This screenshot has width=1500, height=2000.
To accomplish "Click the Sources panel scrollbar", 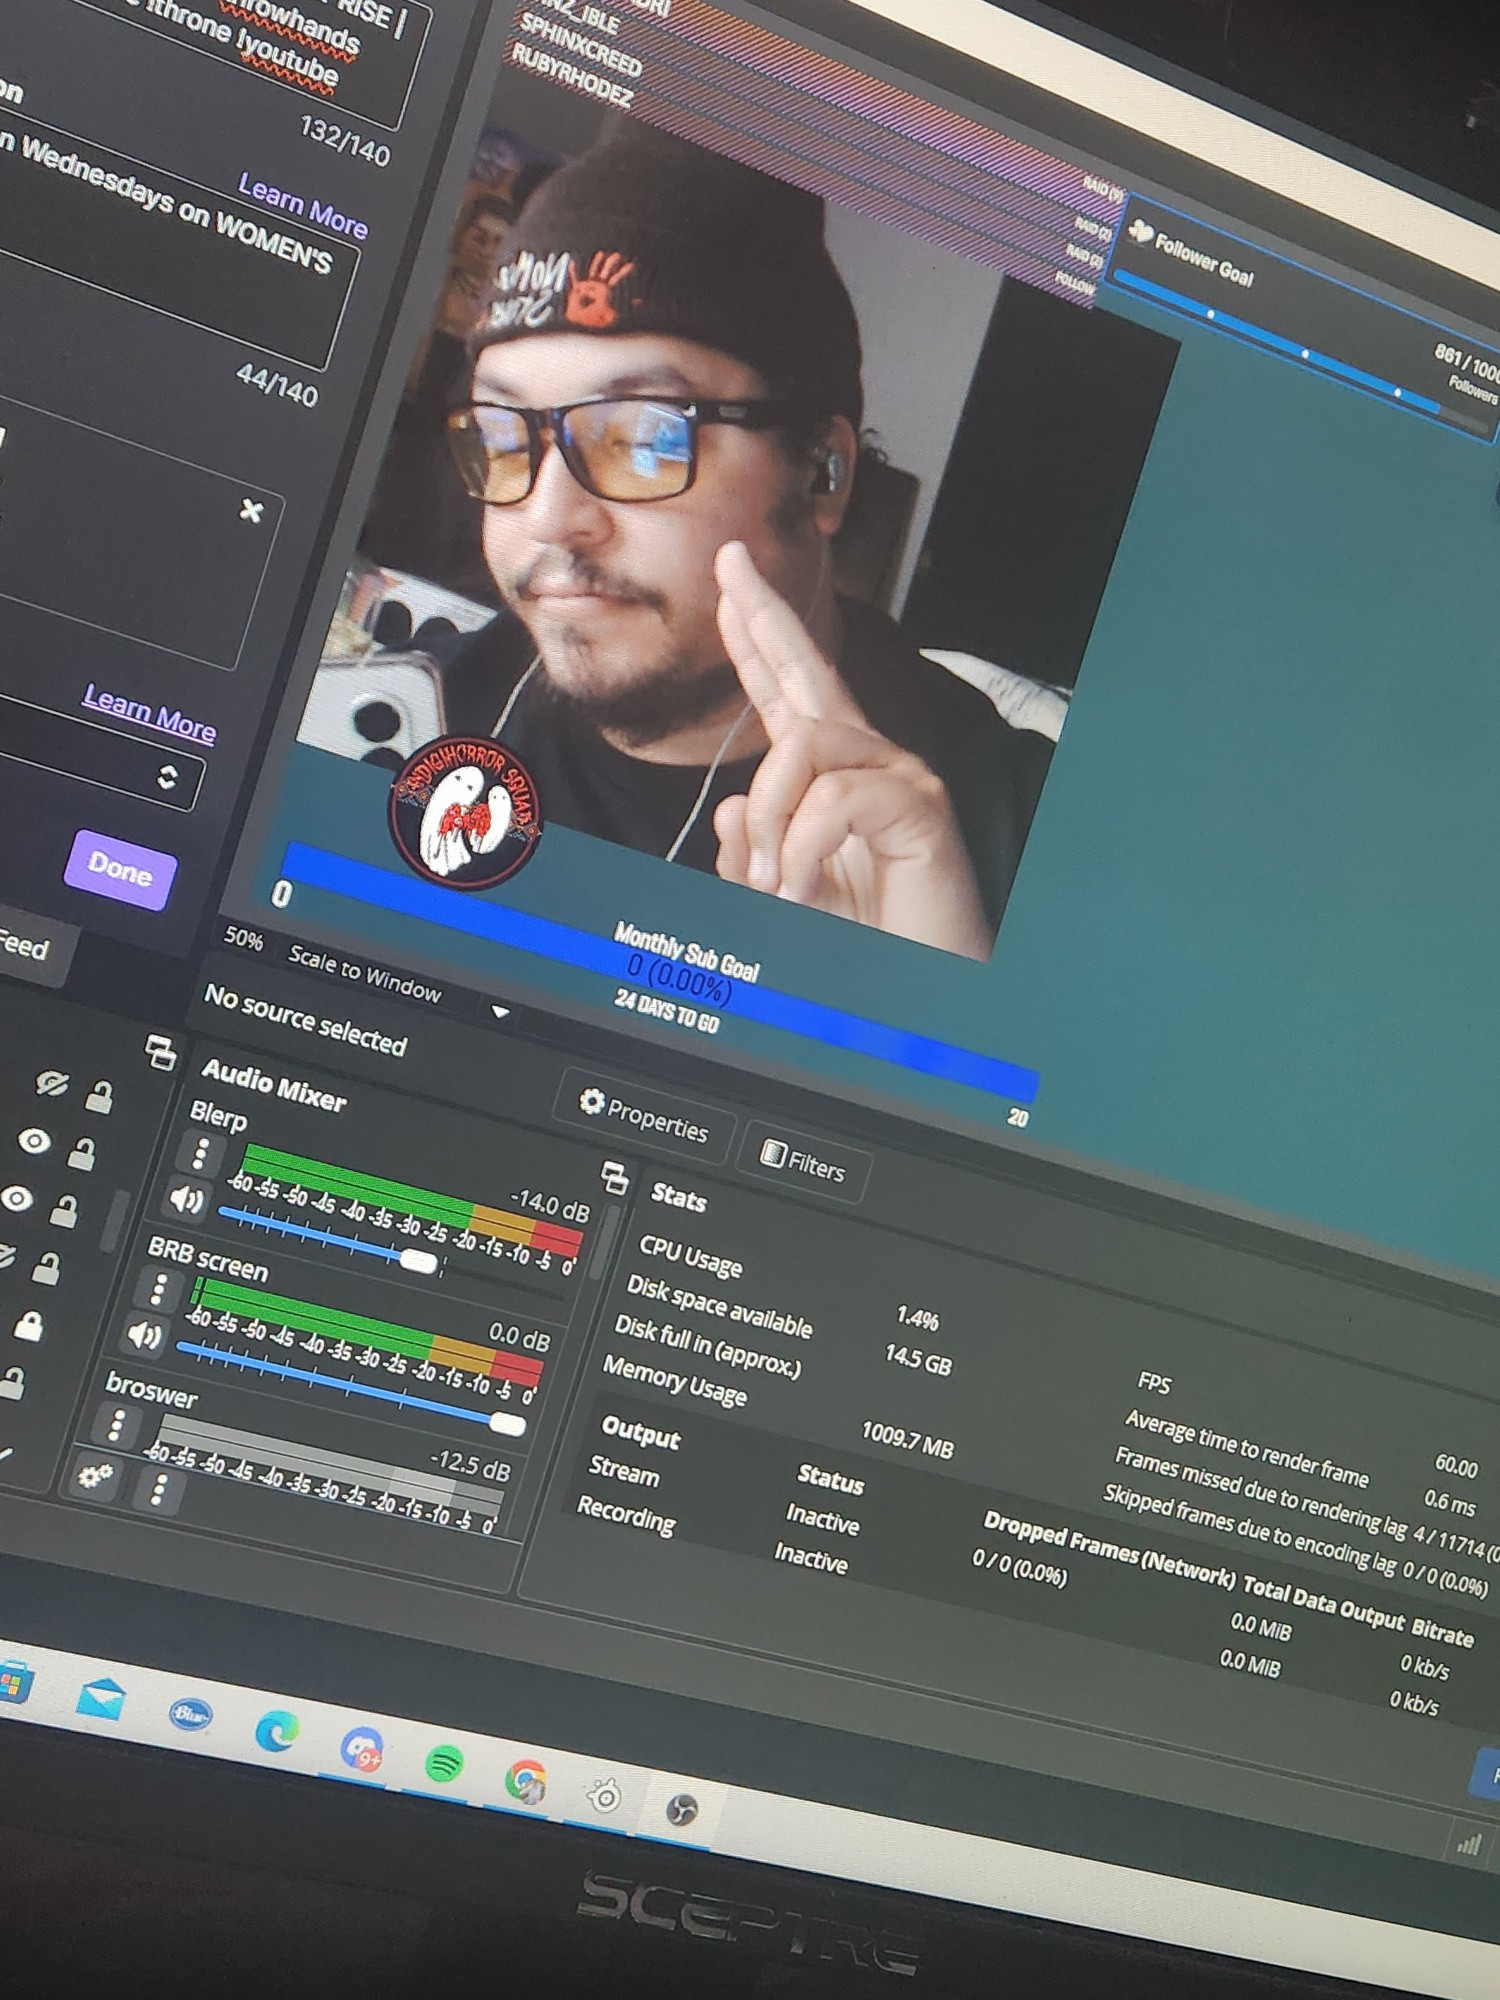I will pyautogui.click(x=117, y=1218).
